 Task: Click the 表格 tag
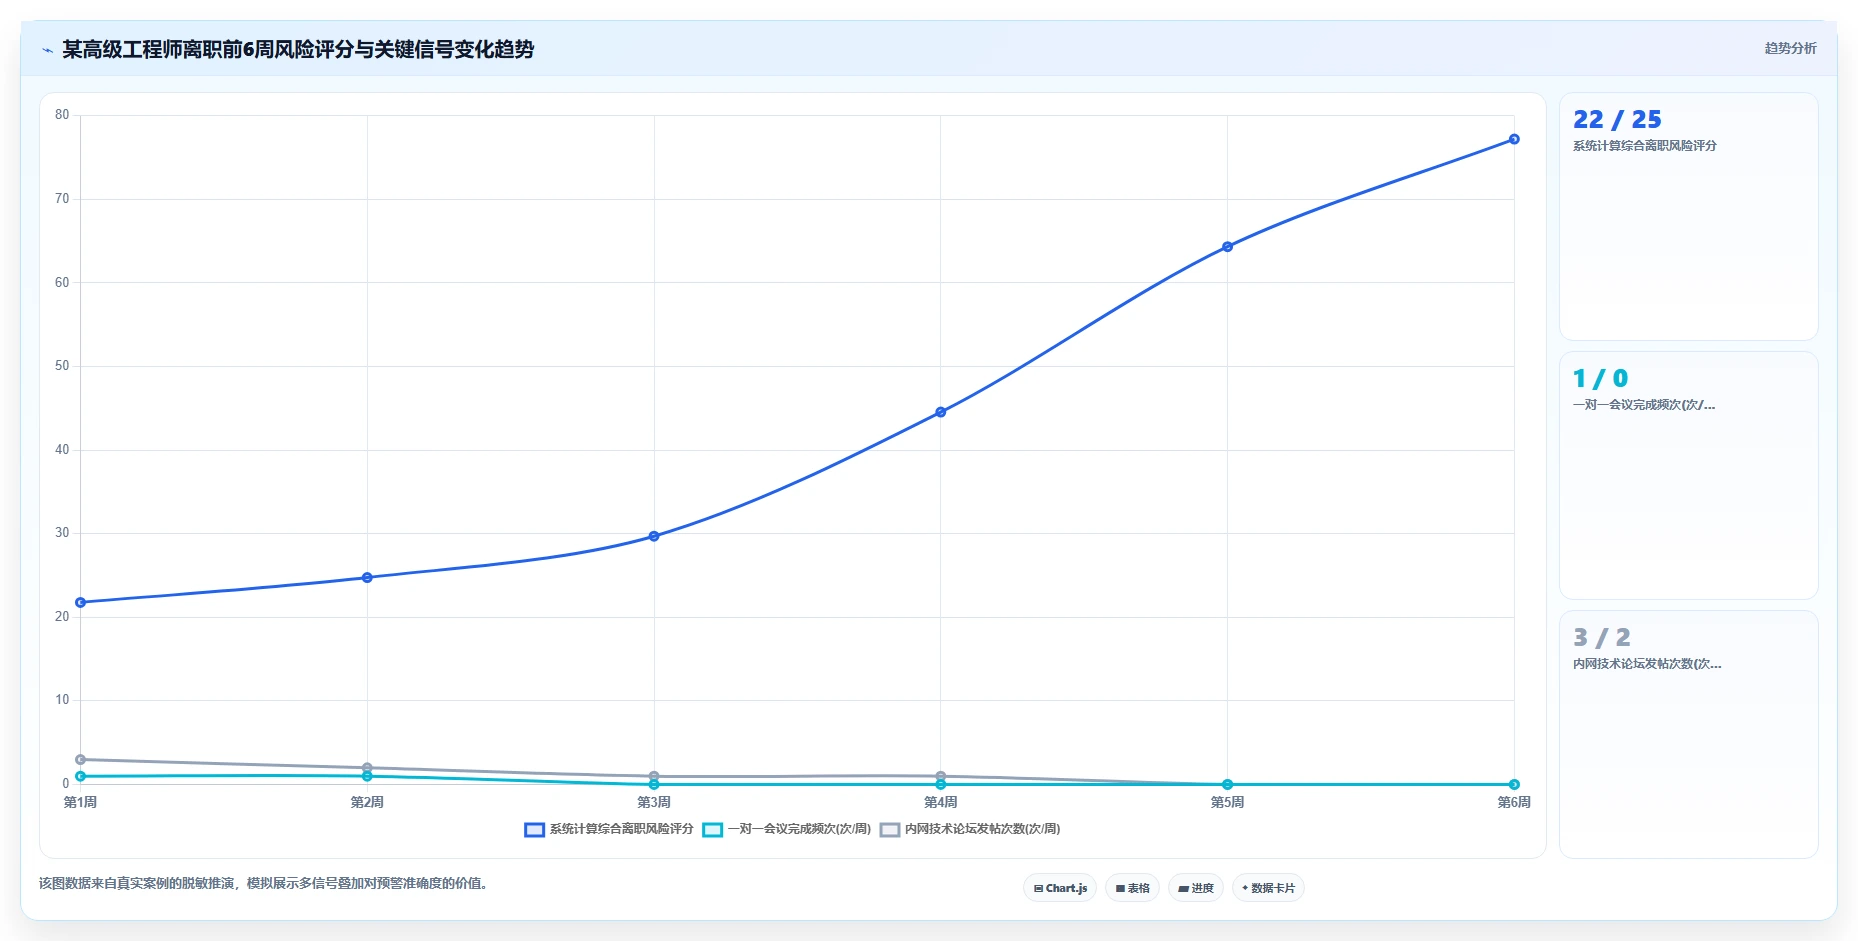[x=1132, y=888]
